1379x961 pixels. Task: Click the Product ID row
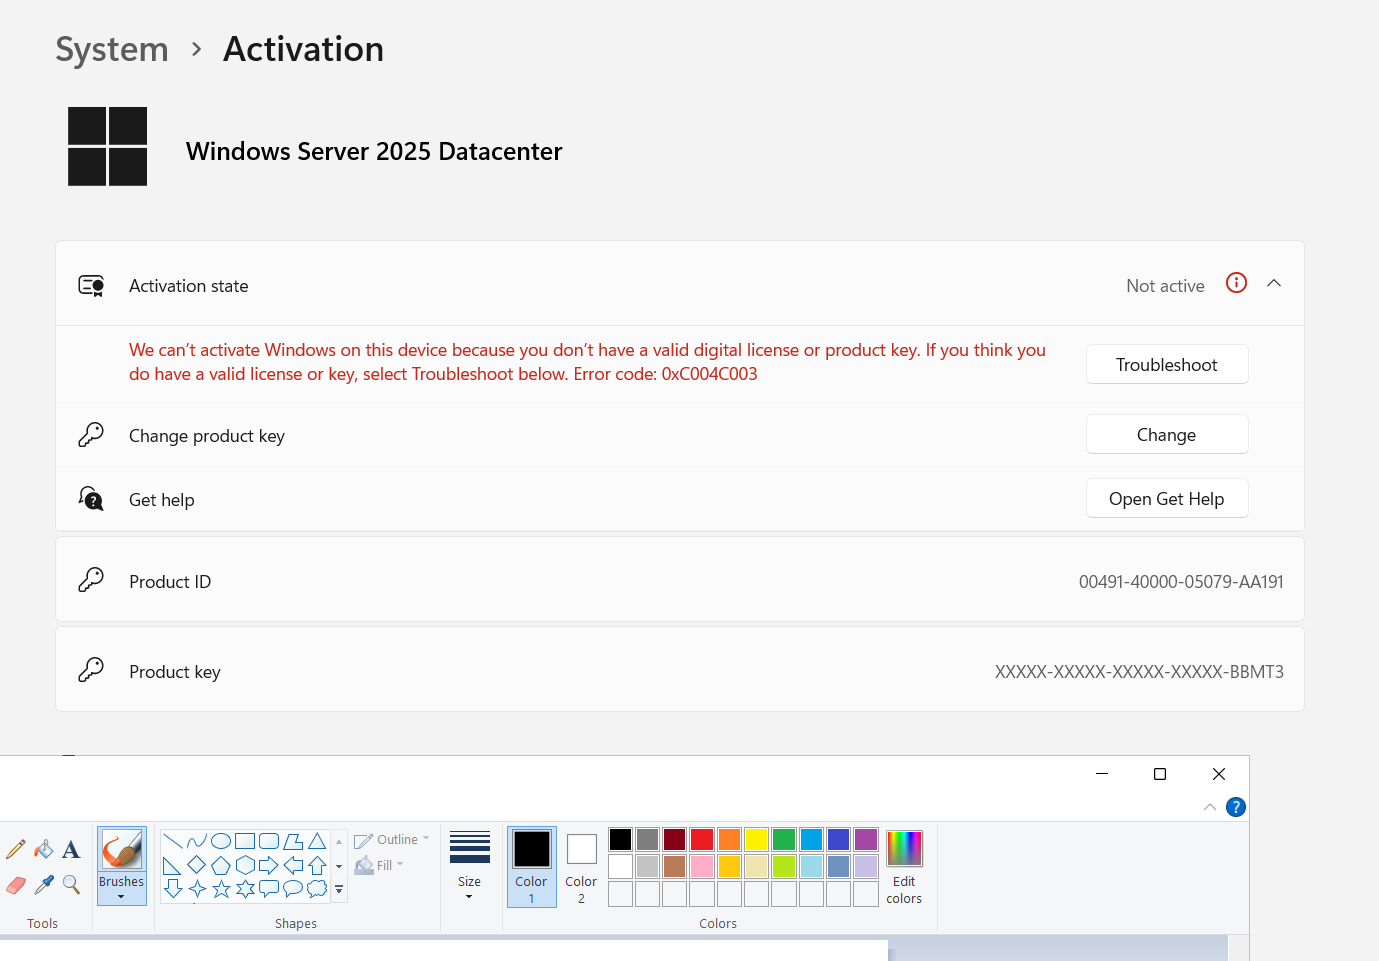click(680, 580)
